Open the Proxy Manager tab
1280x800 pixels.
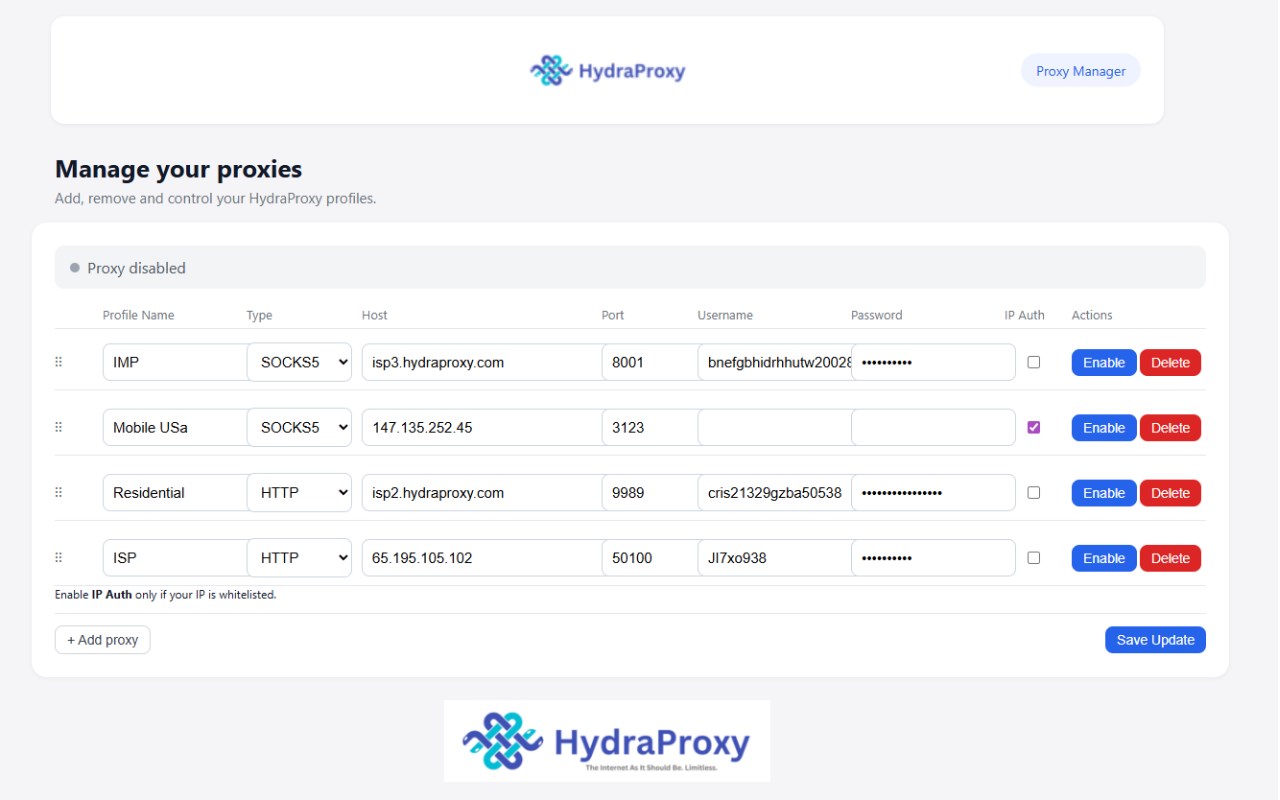[1080, 71]
